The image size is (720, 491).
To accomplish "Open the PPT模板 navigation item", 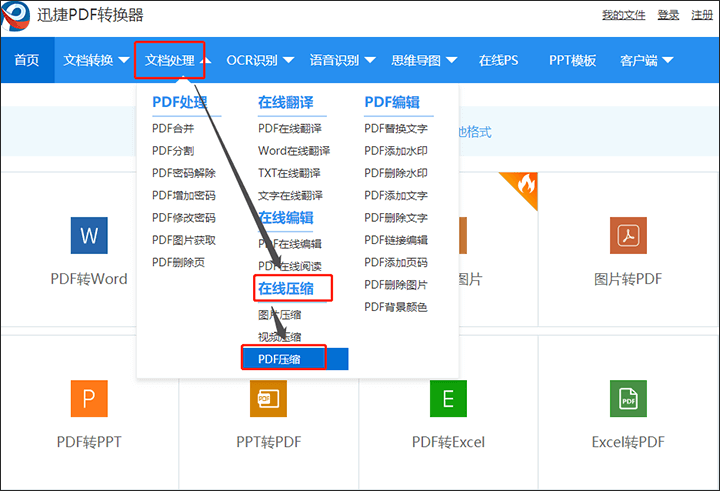I will [572, 61].
